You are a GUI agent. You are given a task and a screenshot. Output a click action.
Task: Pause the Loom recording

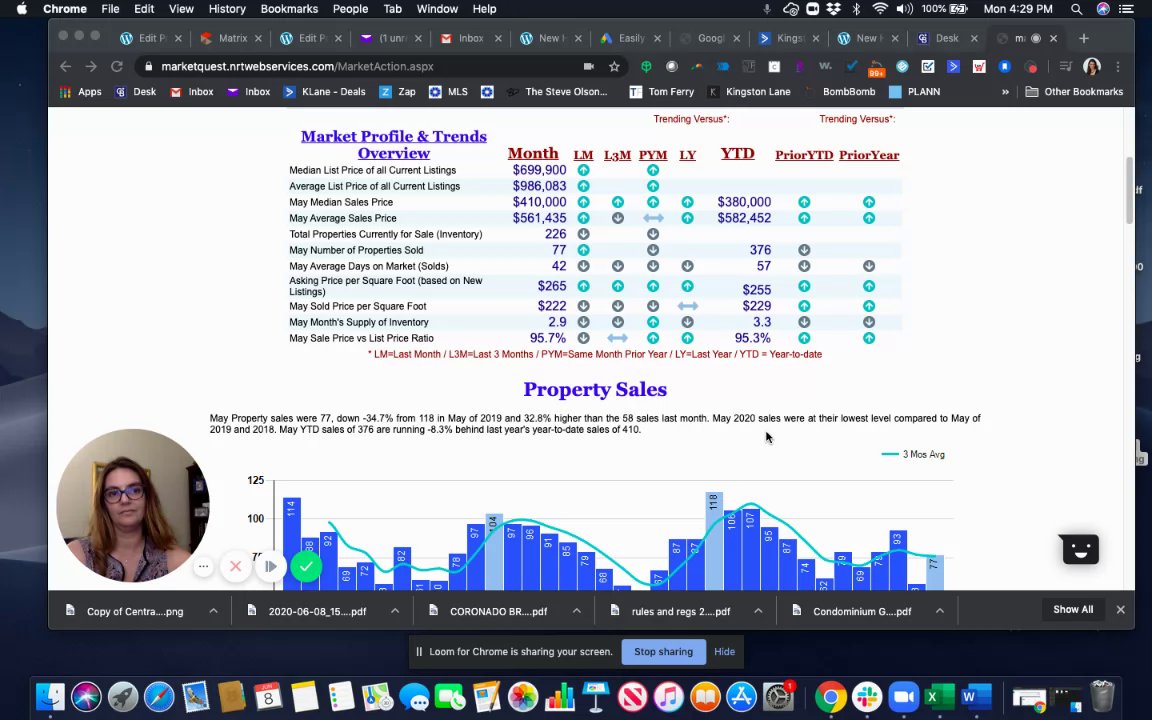click(x=270, y=566)
